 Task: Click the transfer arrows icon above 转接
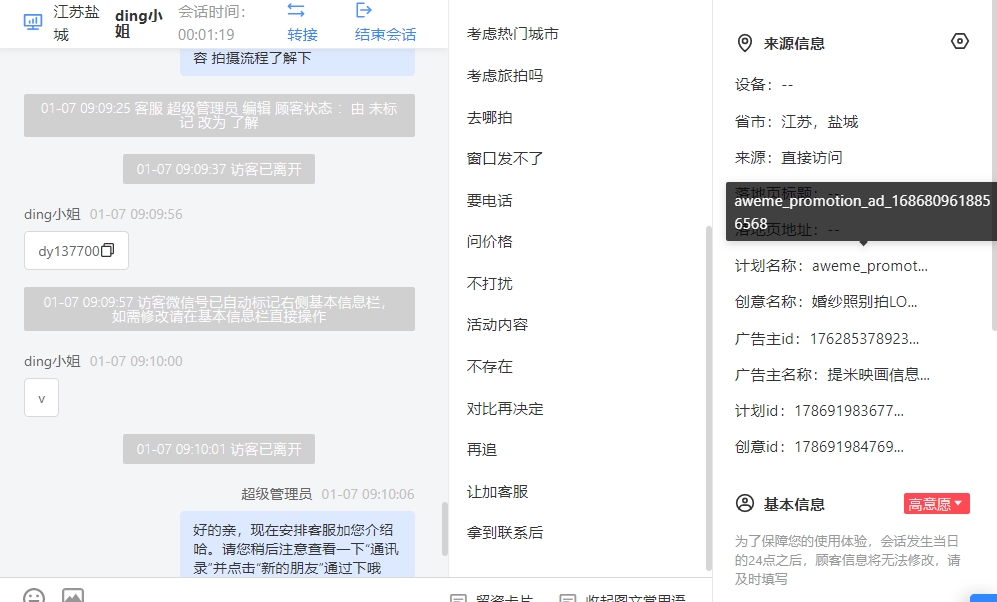(296, 10)
